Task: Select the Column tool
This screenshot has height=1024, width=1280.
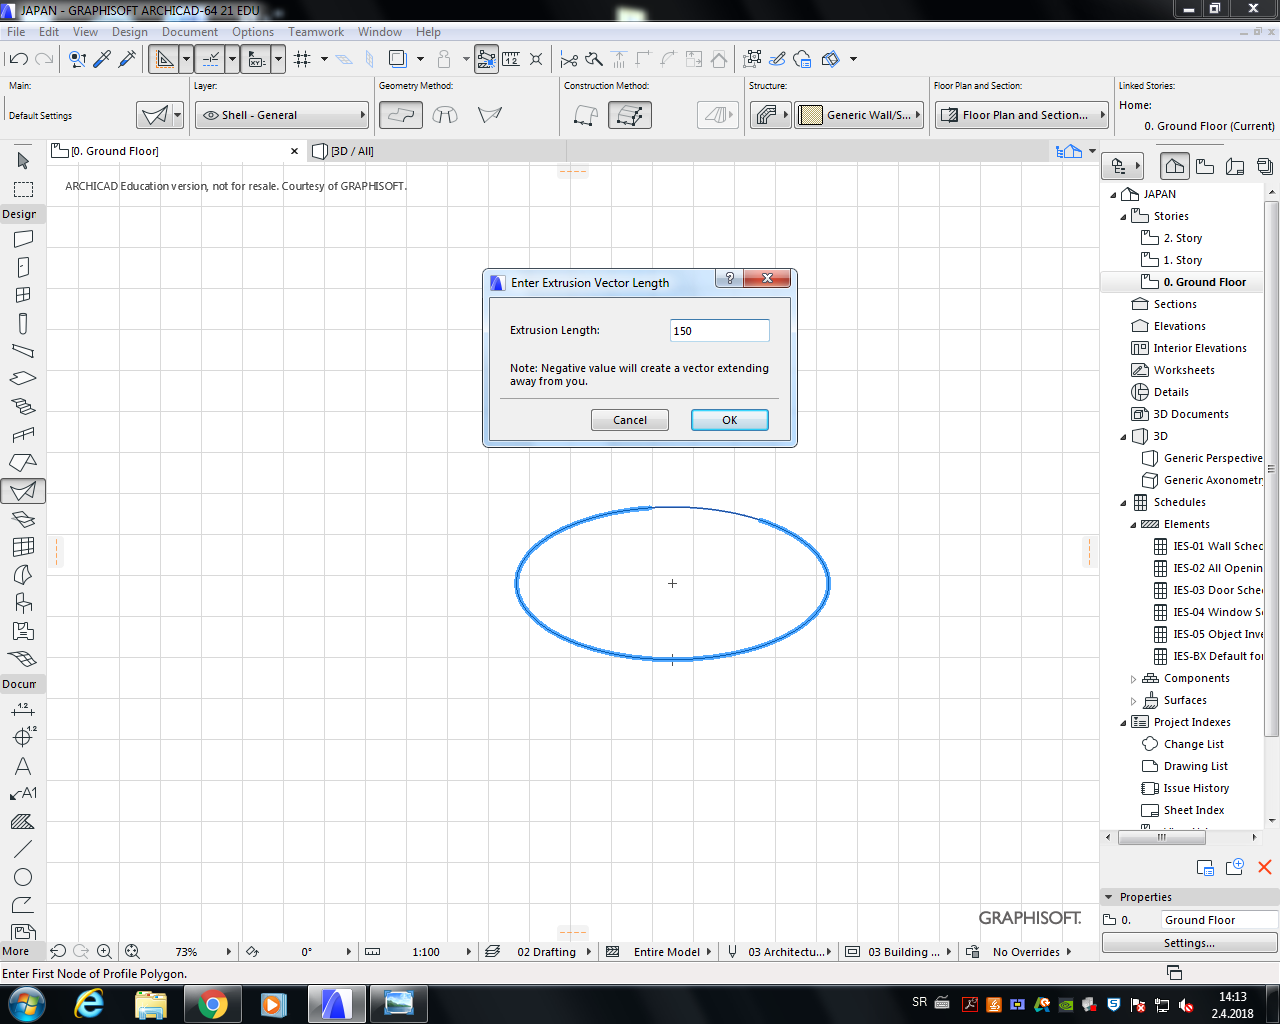Action: tap(23, 323)
